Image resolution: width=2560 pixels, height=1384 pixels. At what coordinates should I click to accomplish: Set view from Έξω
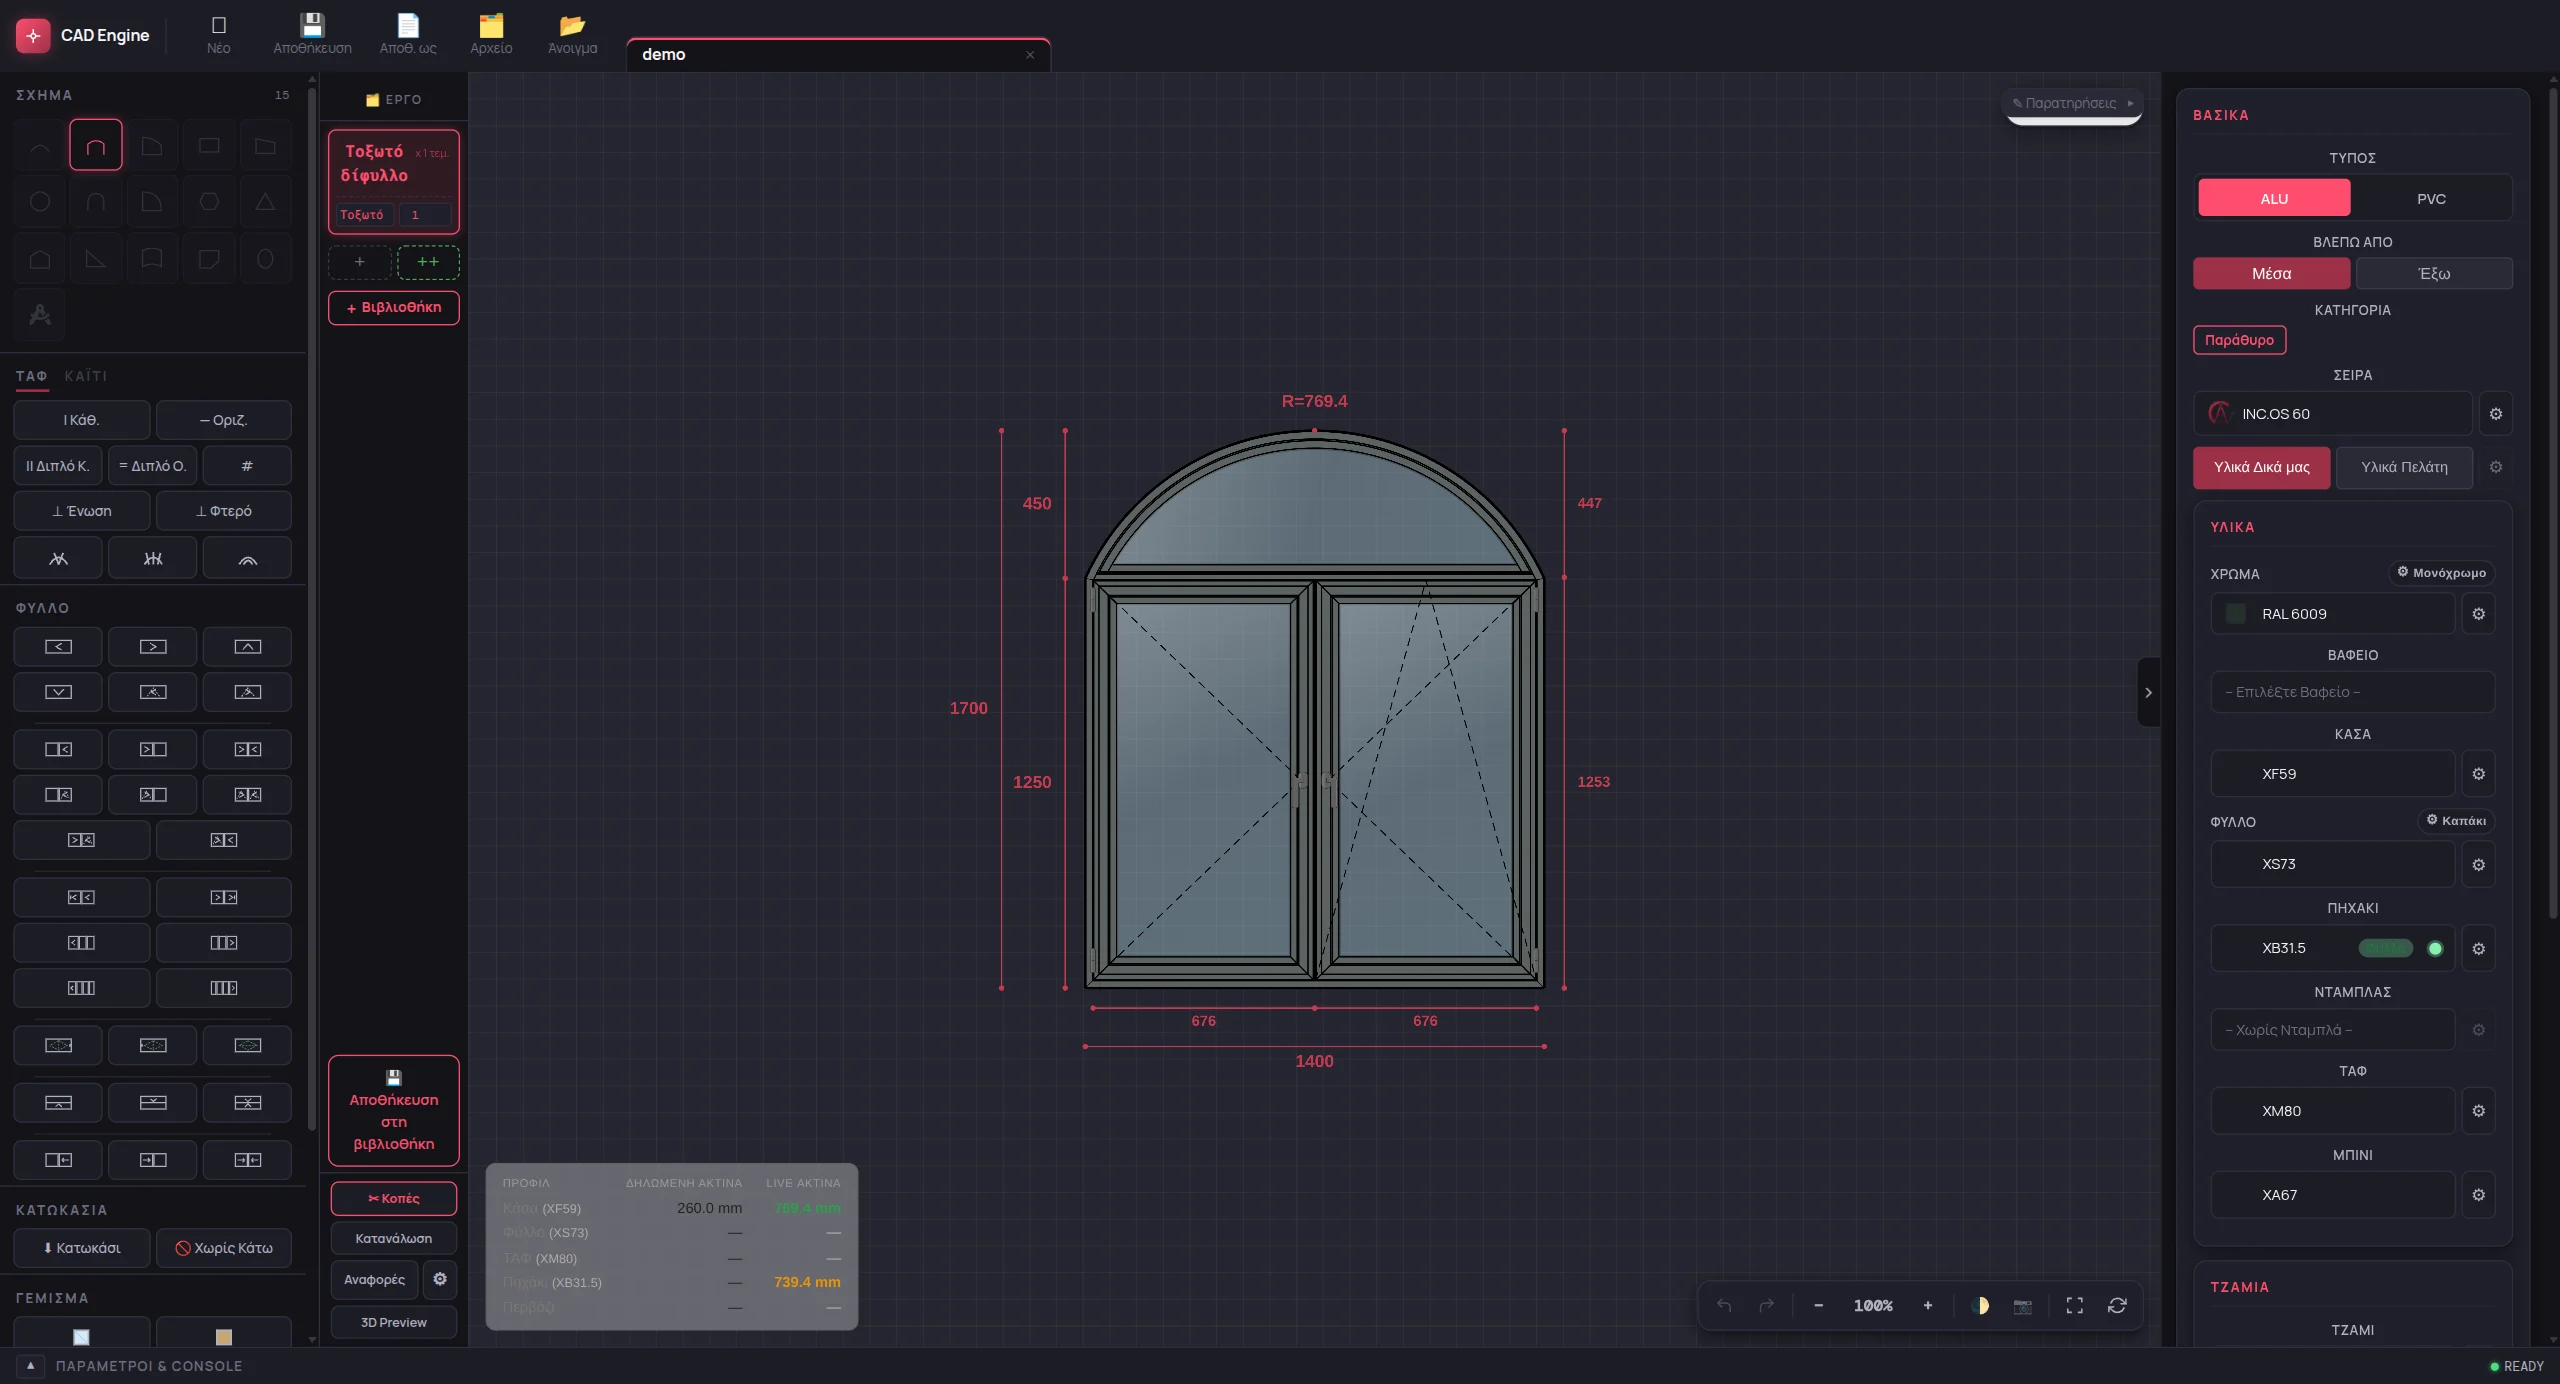2434,274
